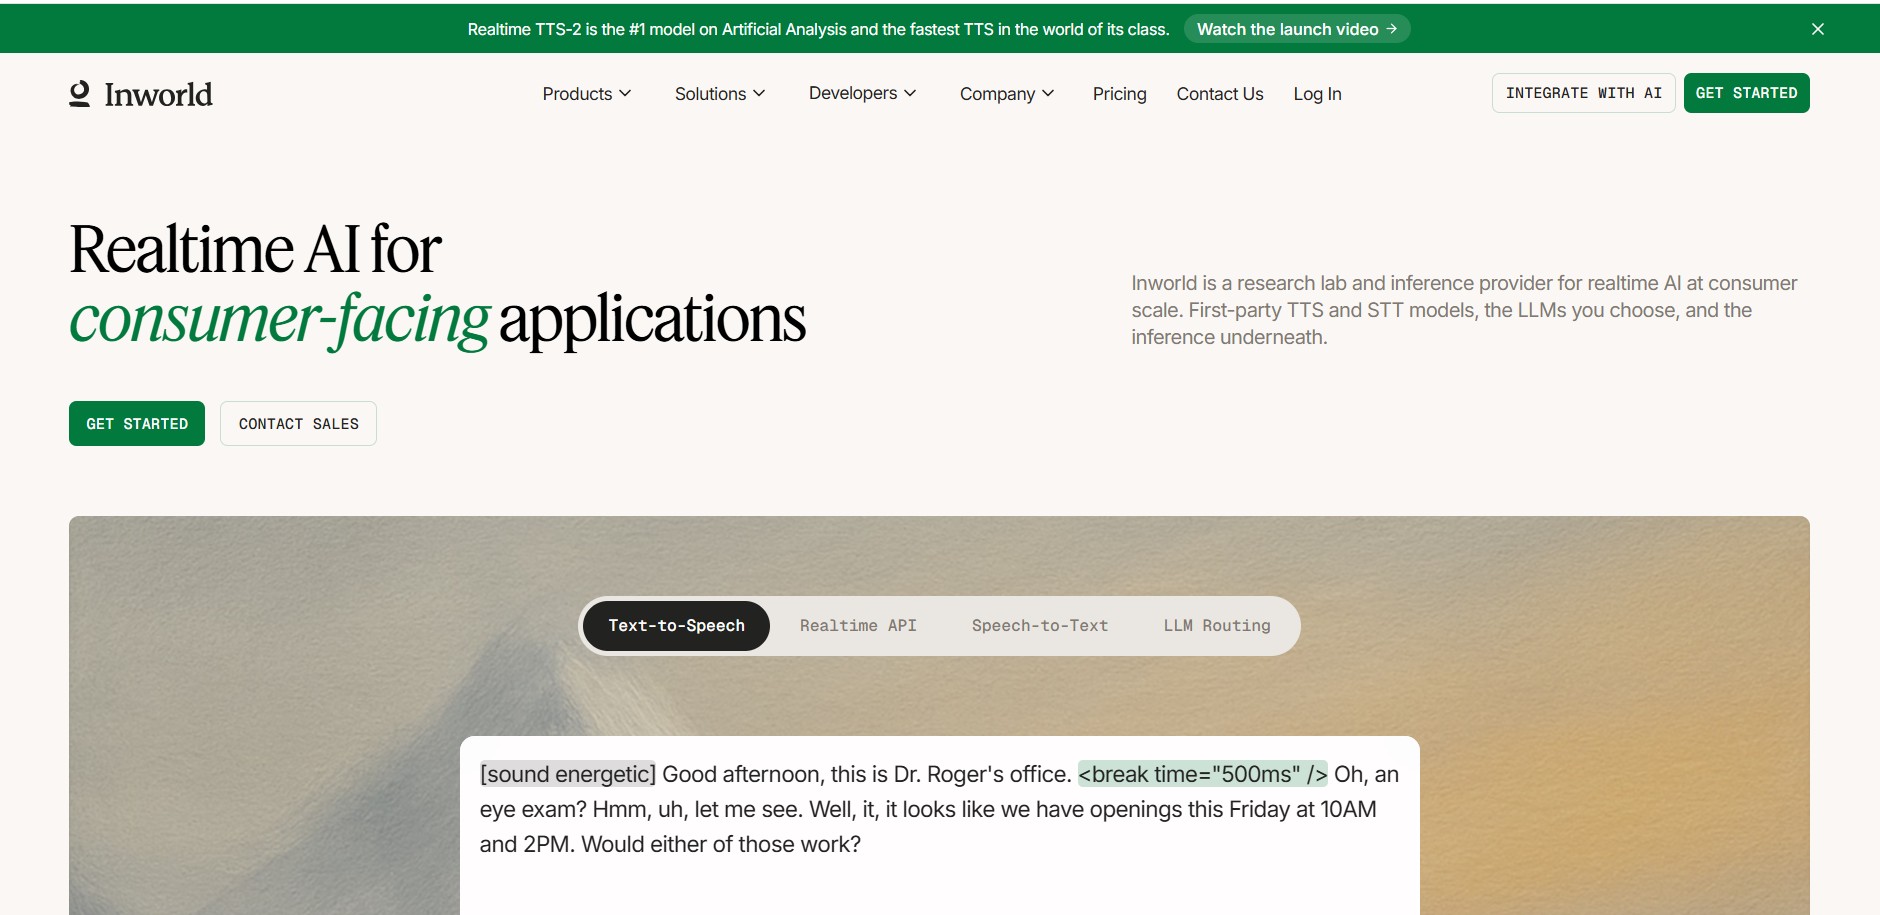This screenshot has width=1880, height=915.
Task: Click the Contact Sales button
Action: [x=299, y=424]
